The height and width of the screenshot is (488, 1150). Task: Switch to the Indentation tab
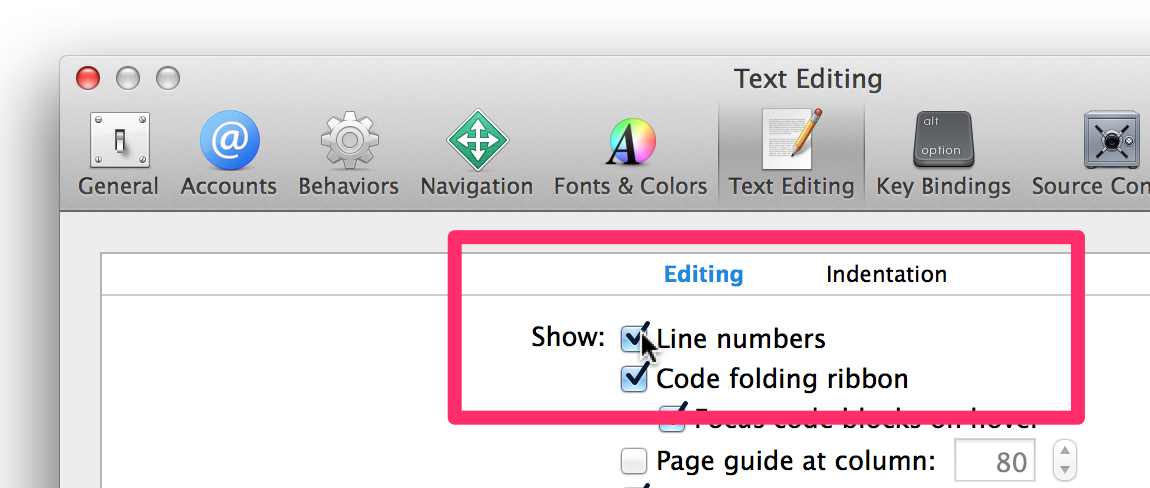tap(886, 274)
